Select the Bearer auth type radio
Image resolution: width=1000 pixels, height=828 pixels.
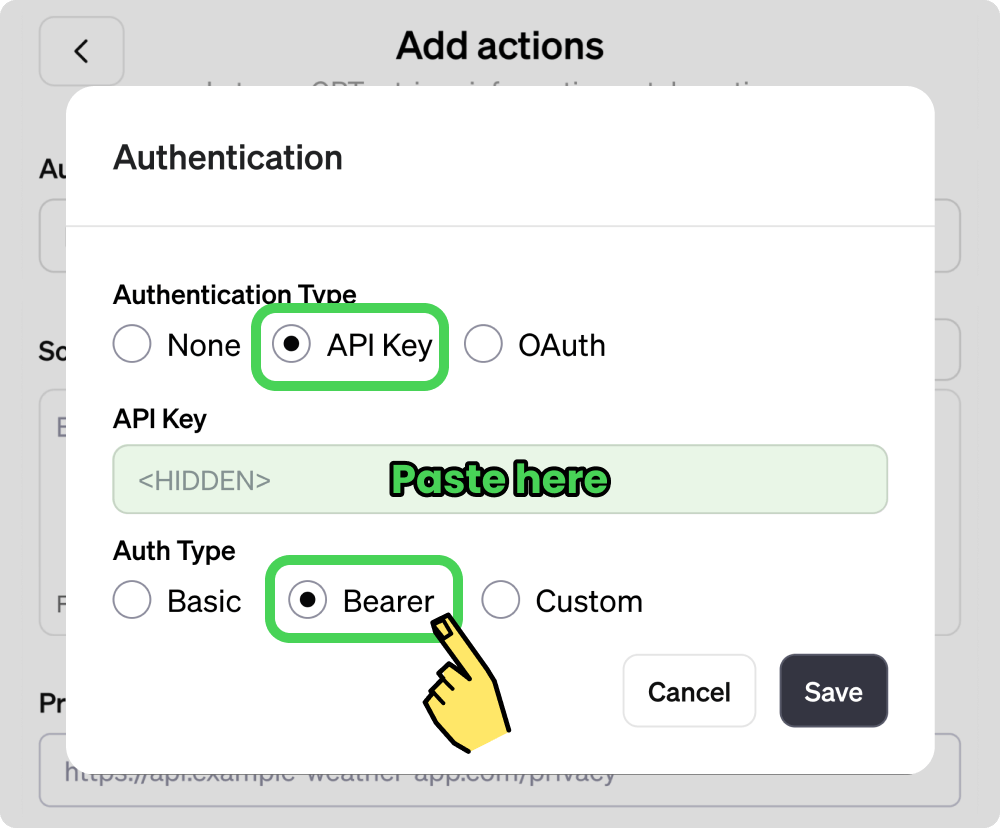tap(308, 601)
